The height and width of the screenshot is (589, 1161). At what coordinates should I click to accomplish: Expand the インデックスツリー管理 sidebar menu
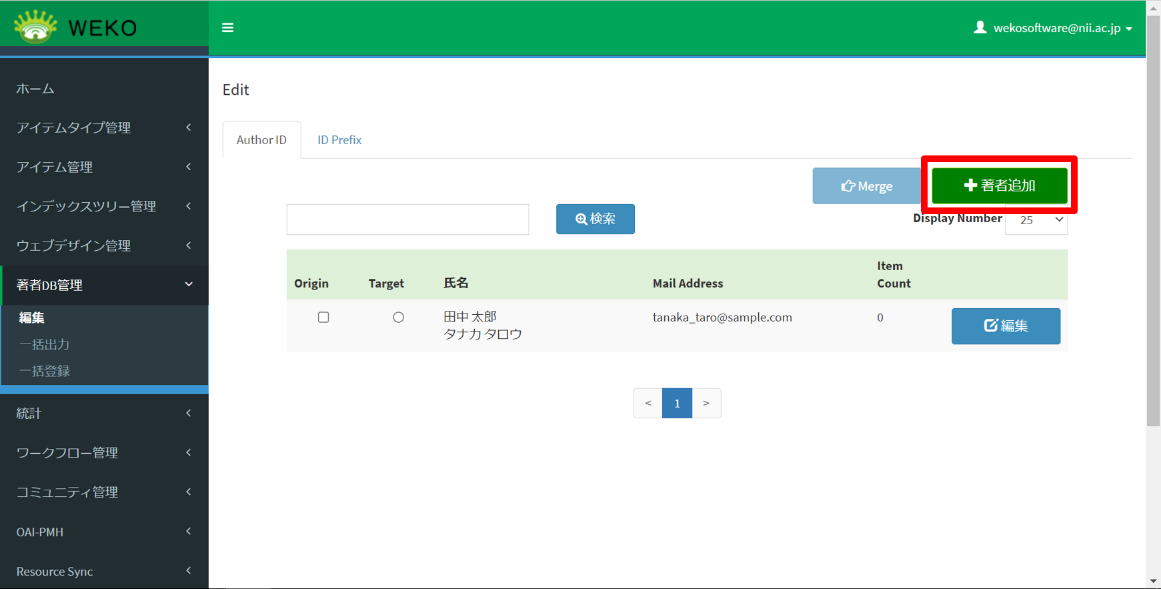pos(104,206)
